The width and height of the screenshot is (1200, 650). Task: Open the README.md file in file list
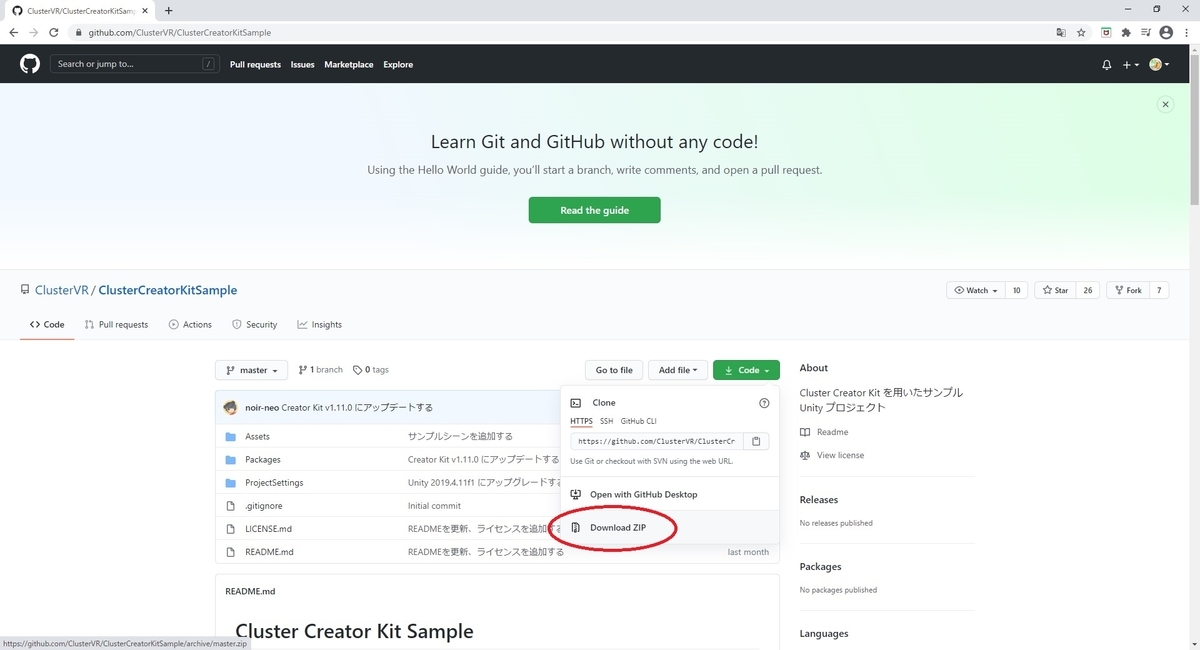click(269, 552)
